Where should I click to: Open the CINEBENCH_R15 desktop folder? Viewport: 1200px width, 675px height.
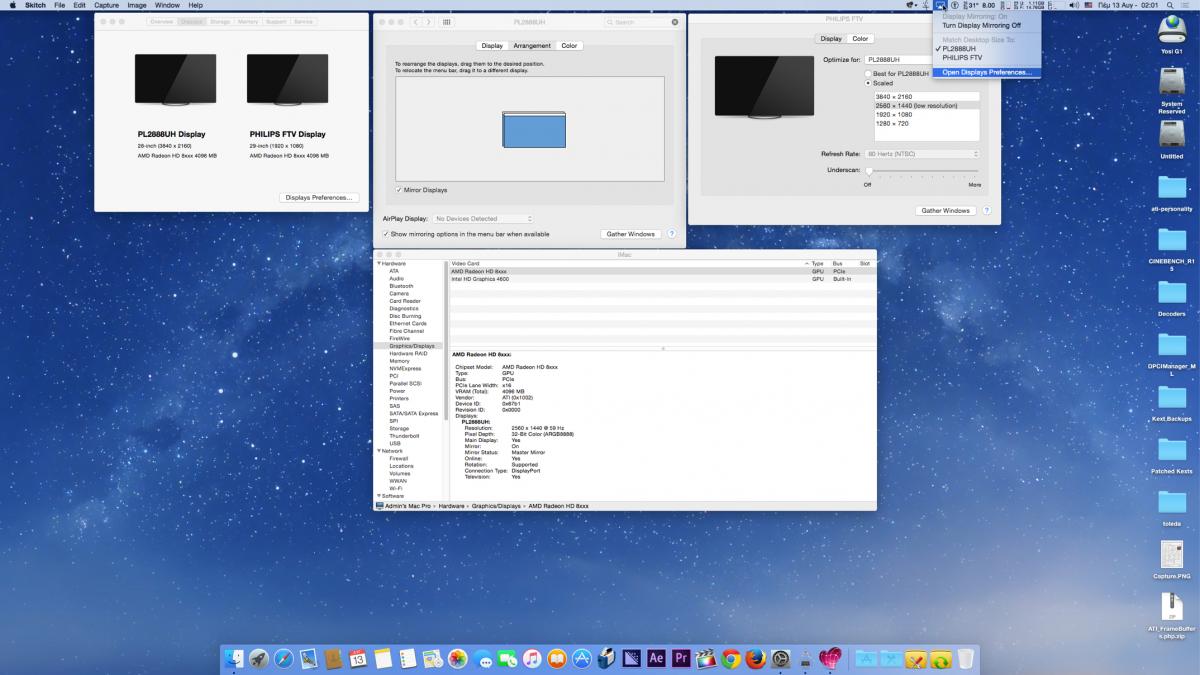coord(1171,242)
